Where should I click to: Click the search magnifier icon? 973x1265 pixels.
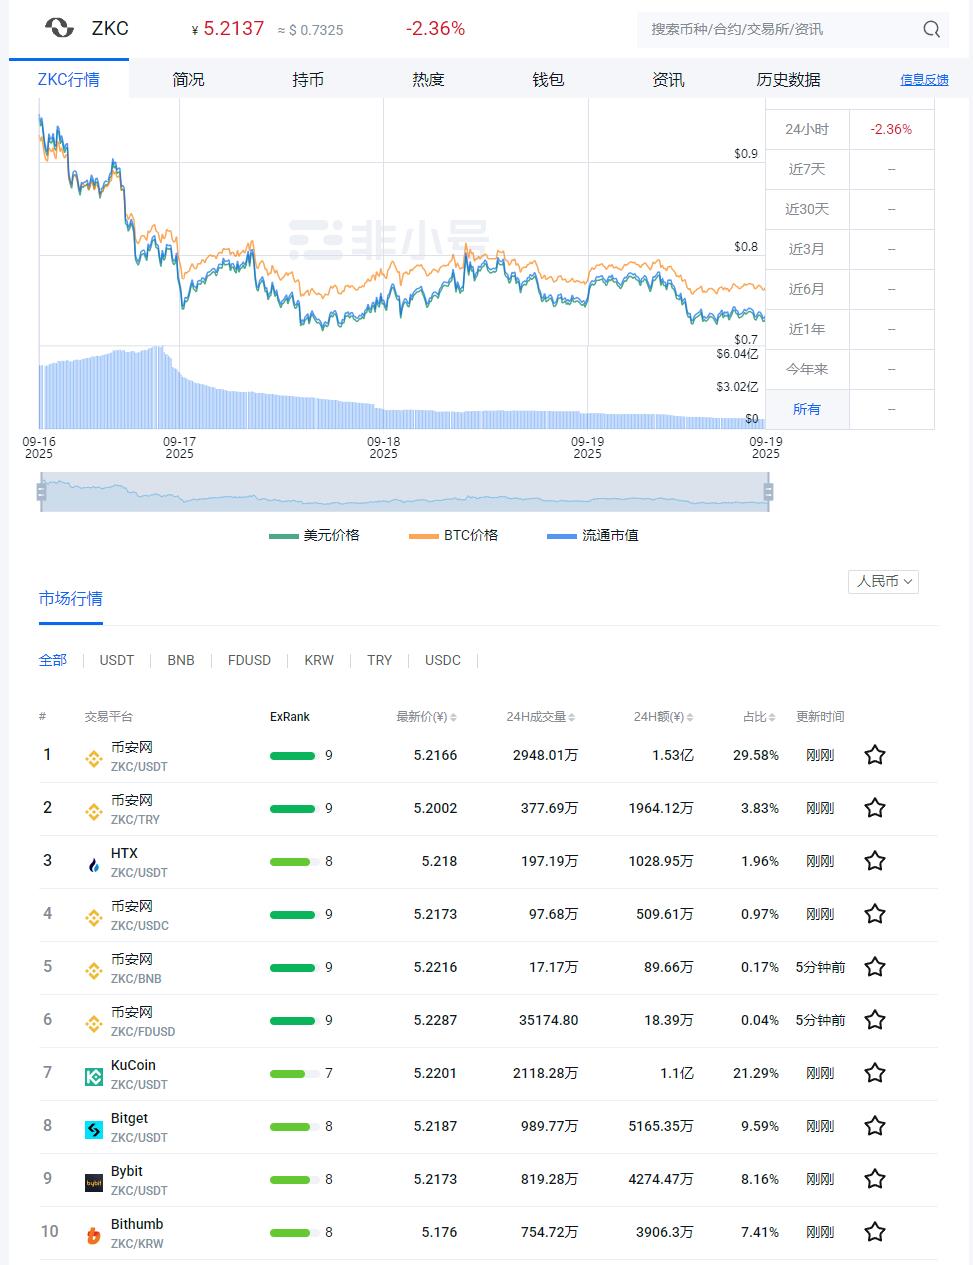[931, 29]
